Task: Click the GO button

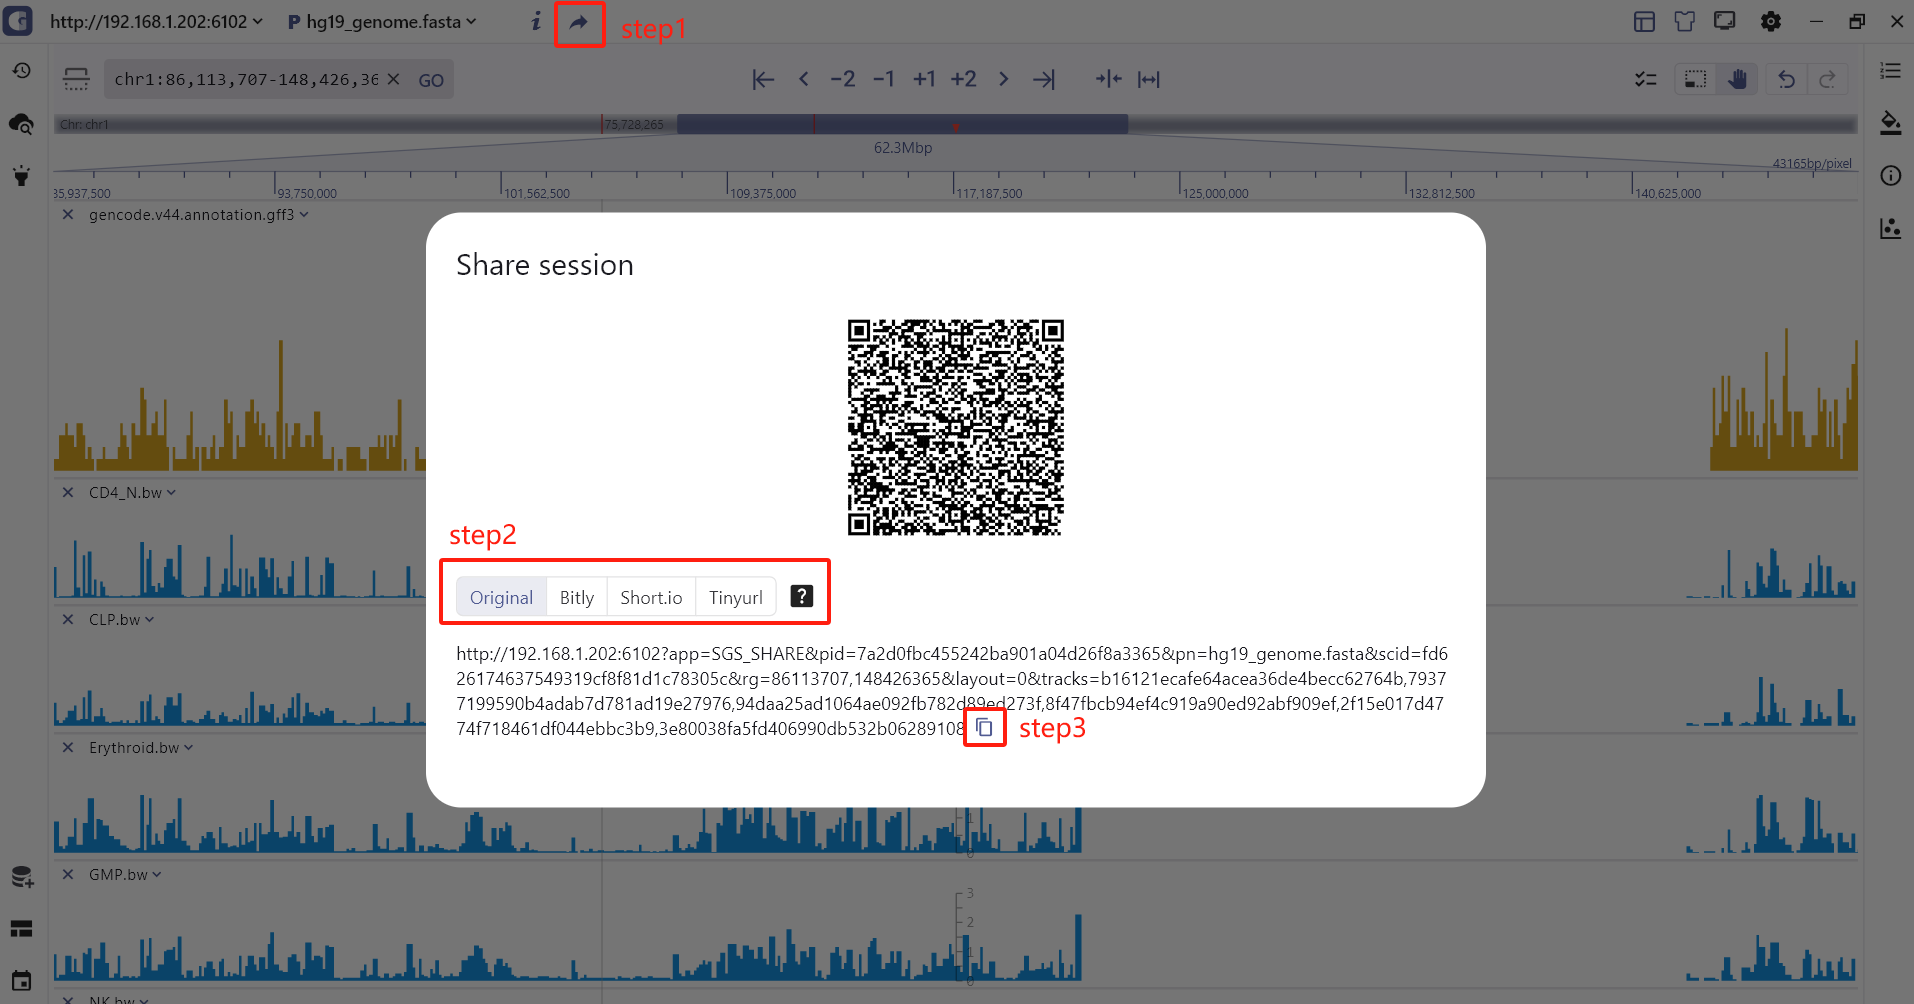Action: pos(431,80)
